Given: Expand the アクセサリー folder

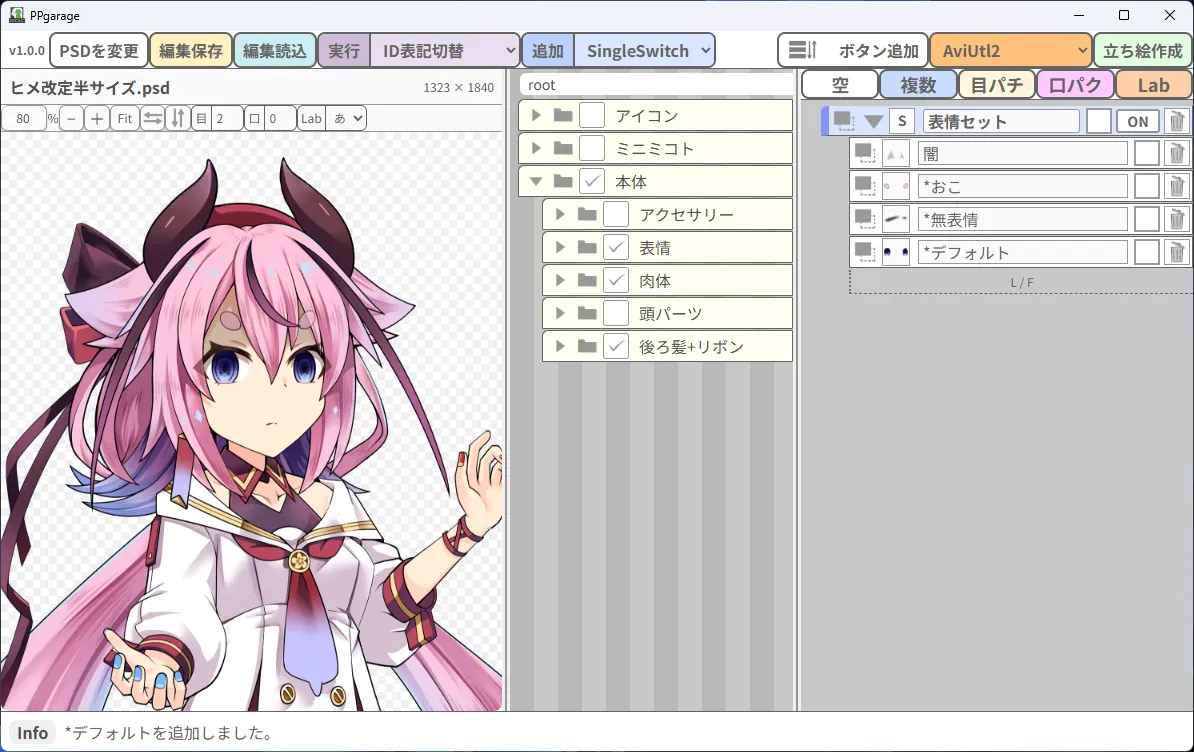Looking at the screenshot, I should click(560, 215).
